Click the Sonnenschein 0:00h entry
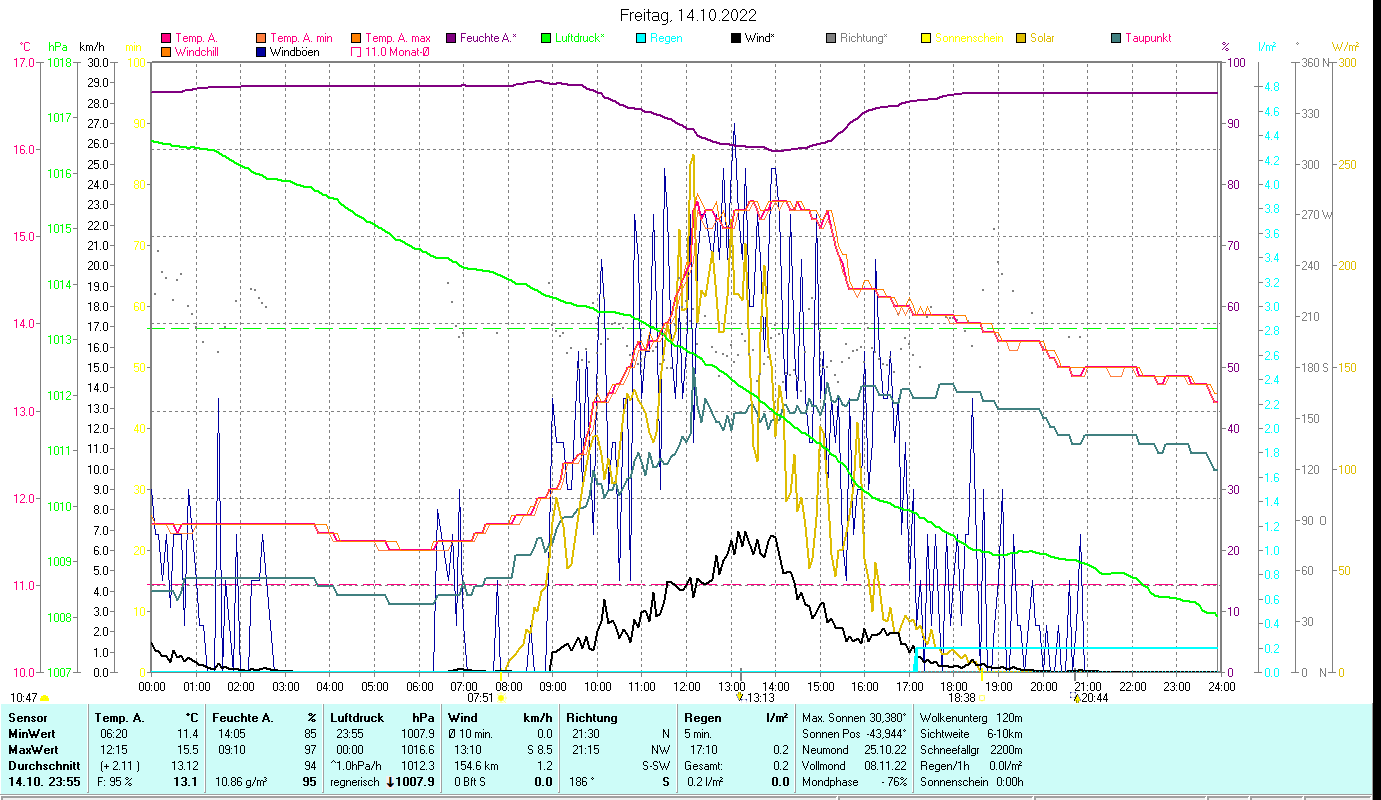Image resolution: width=1381 pixels, height=800 pixels. click(971, 782)
